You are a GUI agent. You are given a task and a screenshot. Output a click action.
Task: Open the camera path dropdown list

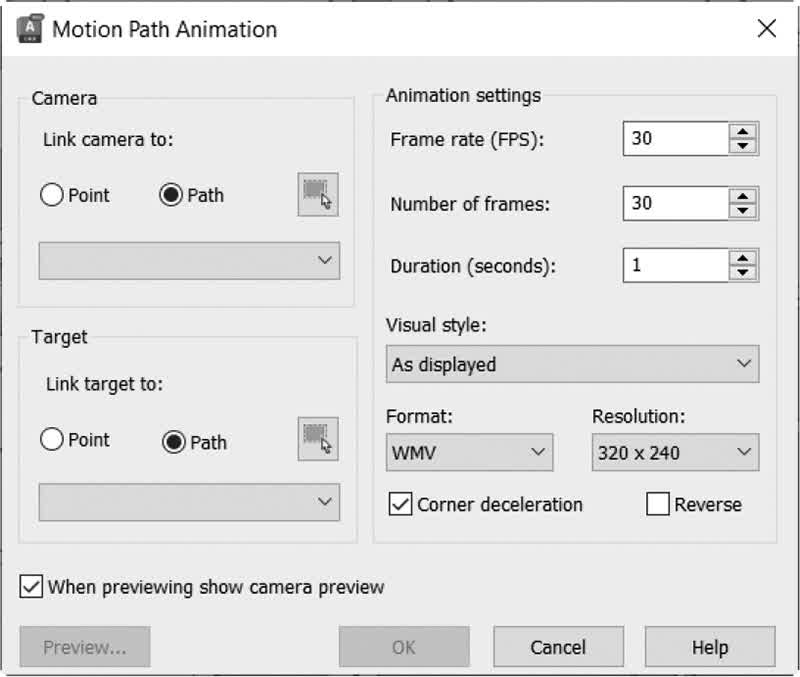pos(189,261)
